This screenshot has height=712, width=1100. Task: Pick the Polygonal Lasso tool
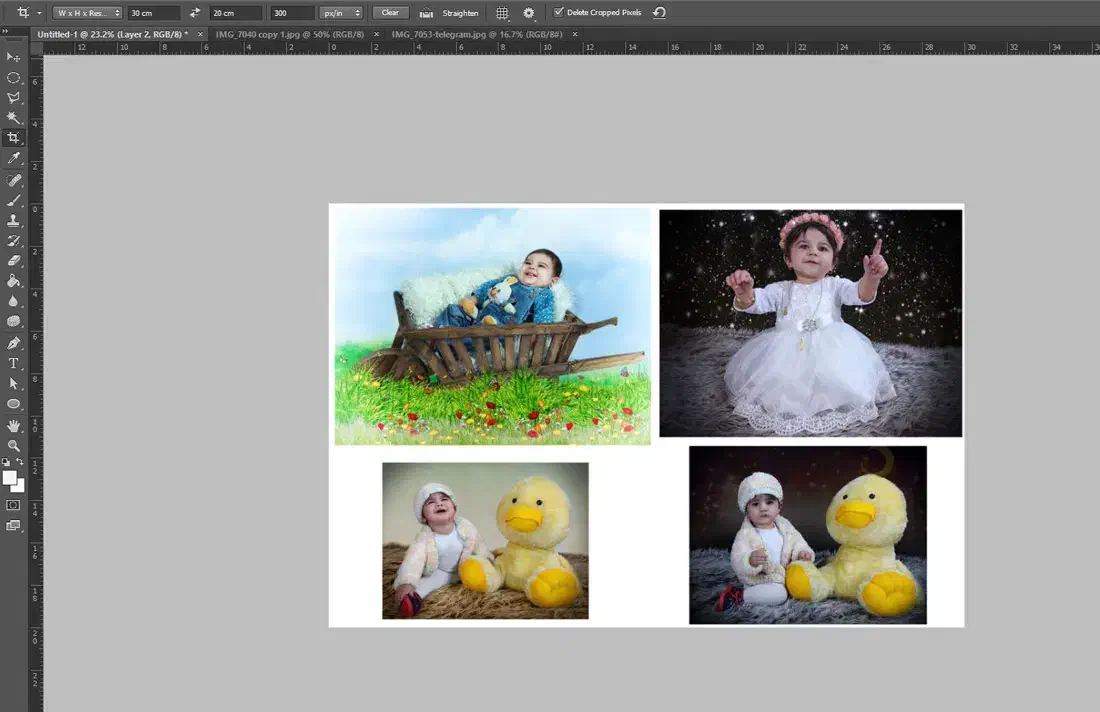pos(14,98)
